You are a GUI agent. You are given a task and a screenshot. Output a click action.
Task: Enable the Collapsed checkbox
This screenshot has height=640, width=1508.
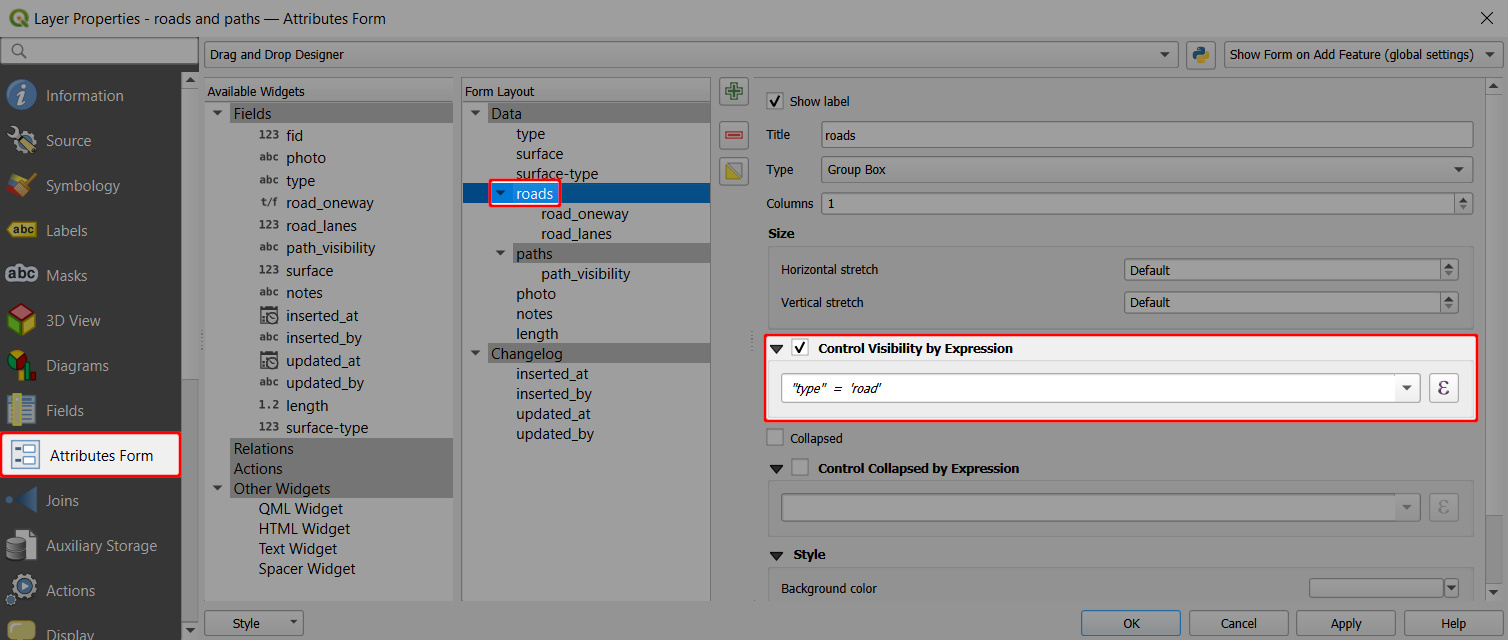point(774,438)
